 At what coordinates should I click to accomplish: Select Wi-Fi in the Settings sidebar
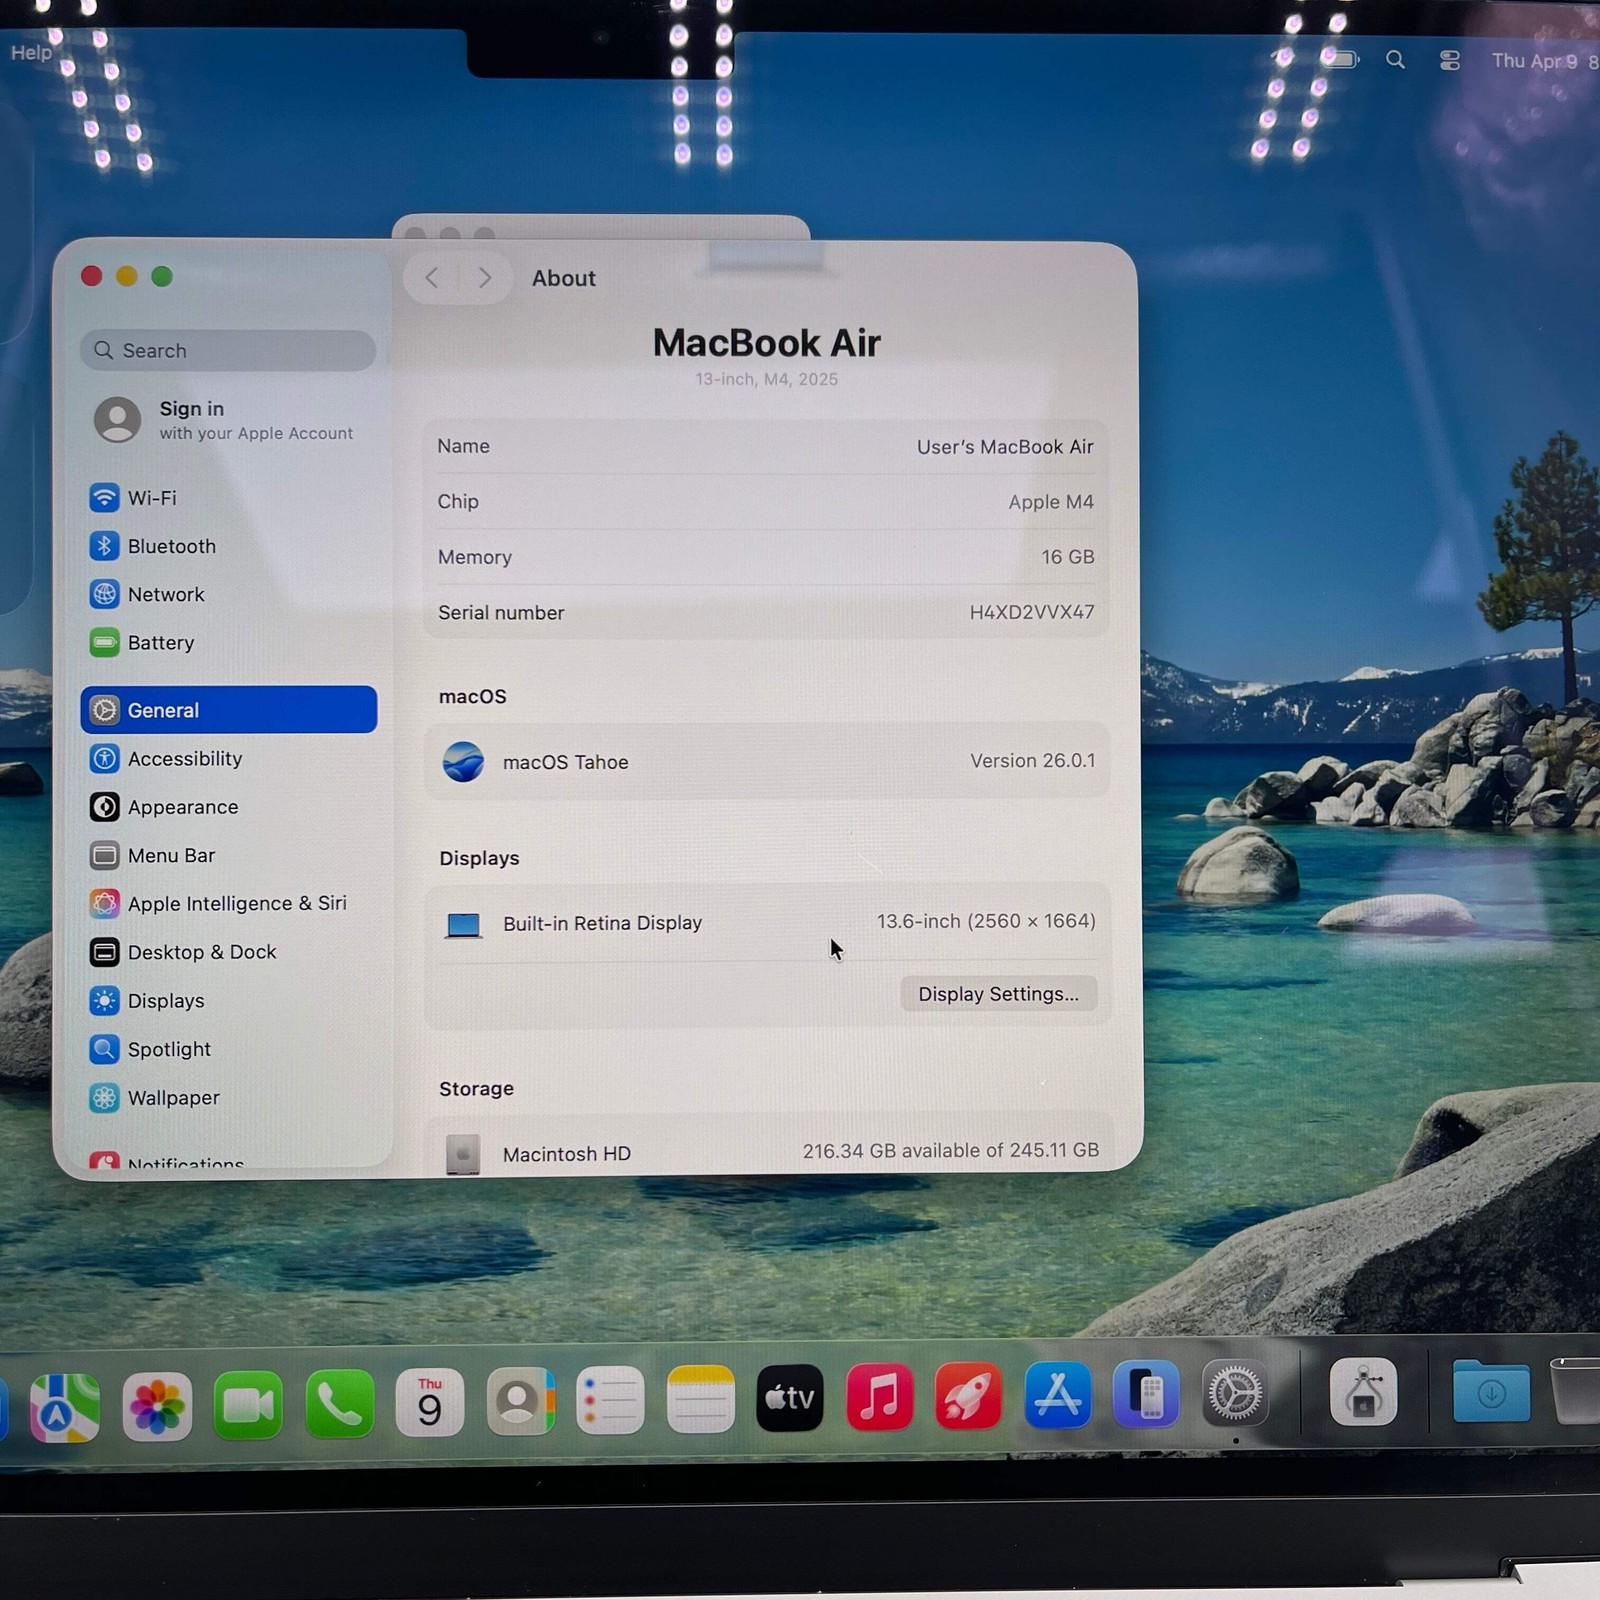coord(229,498)
